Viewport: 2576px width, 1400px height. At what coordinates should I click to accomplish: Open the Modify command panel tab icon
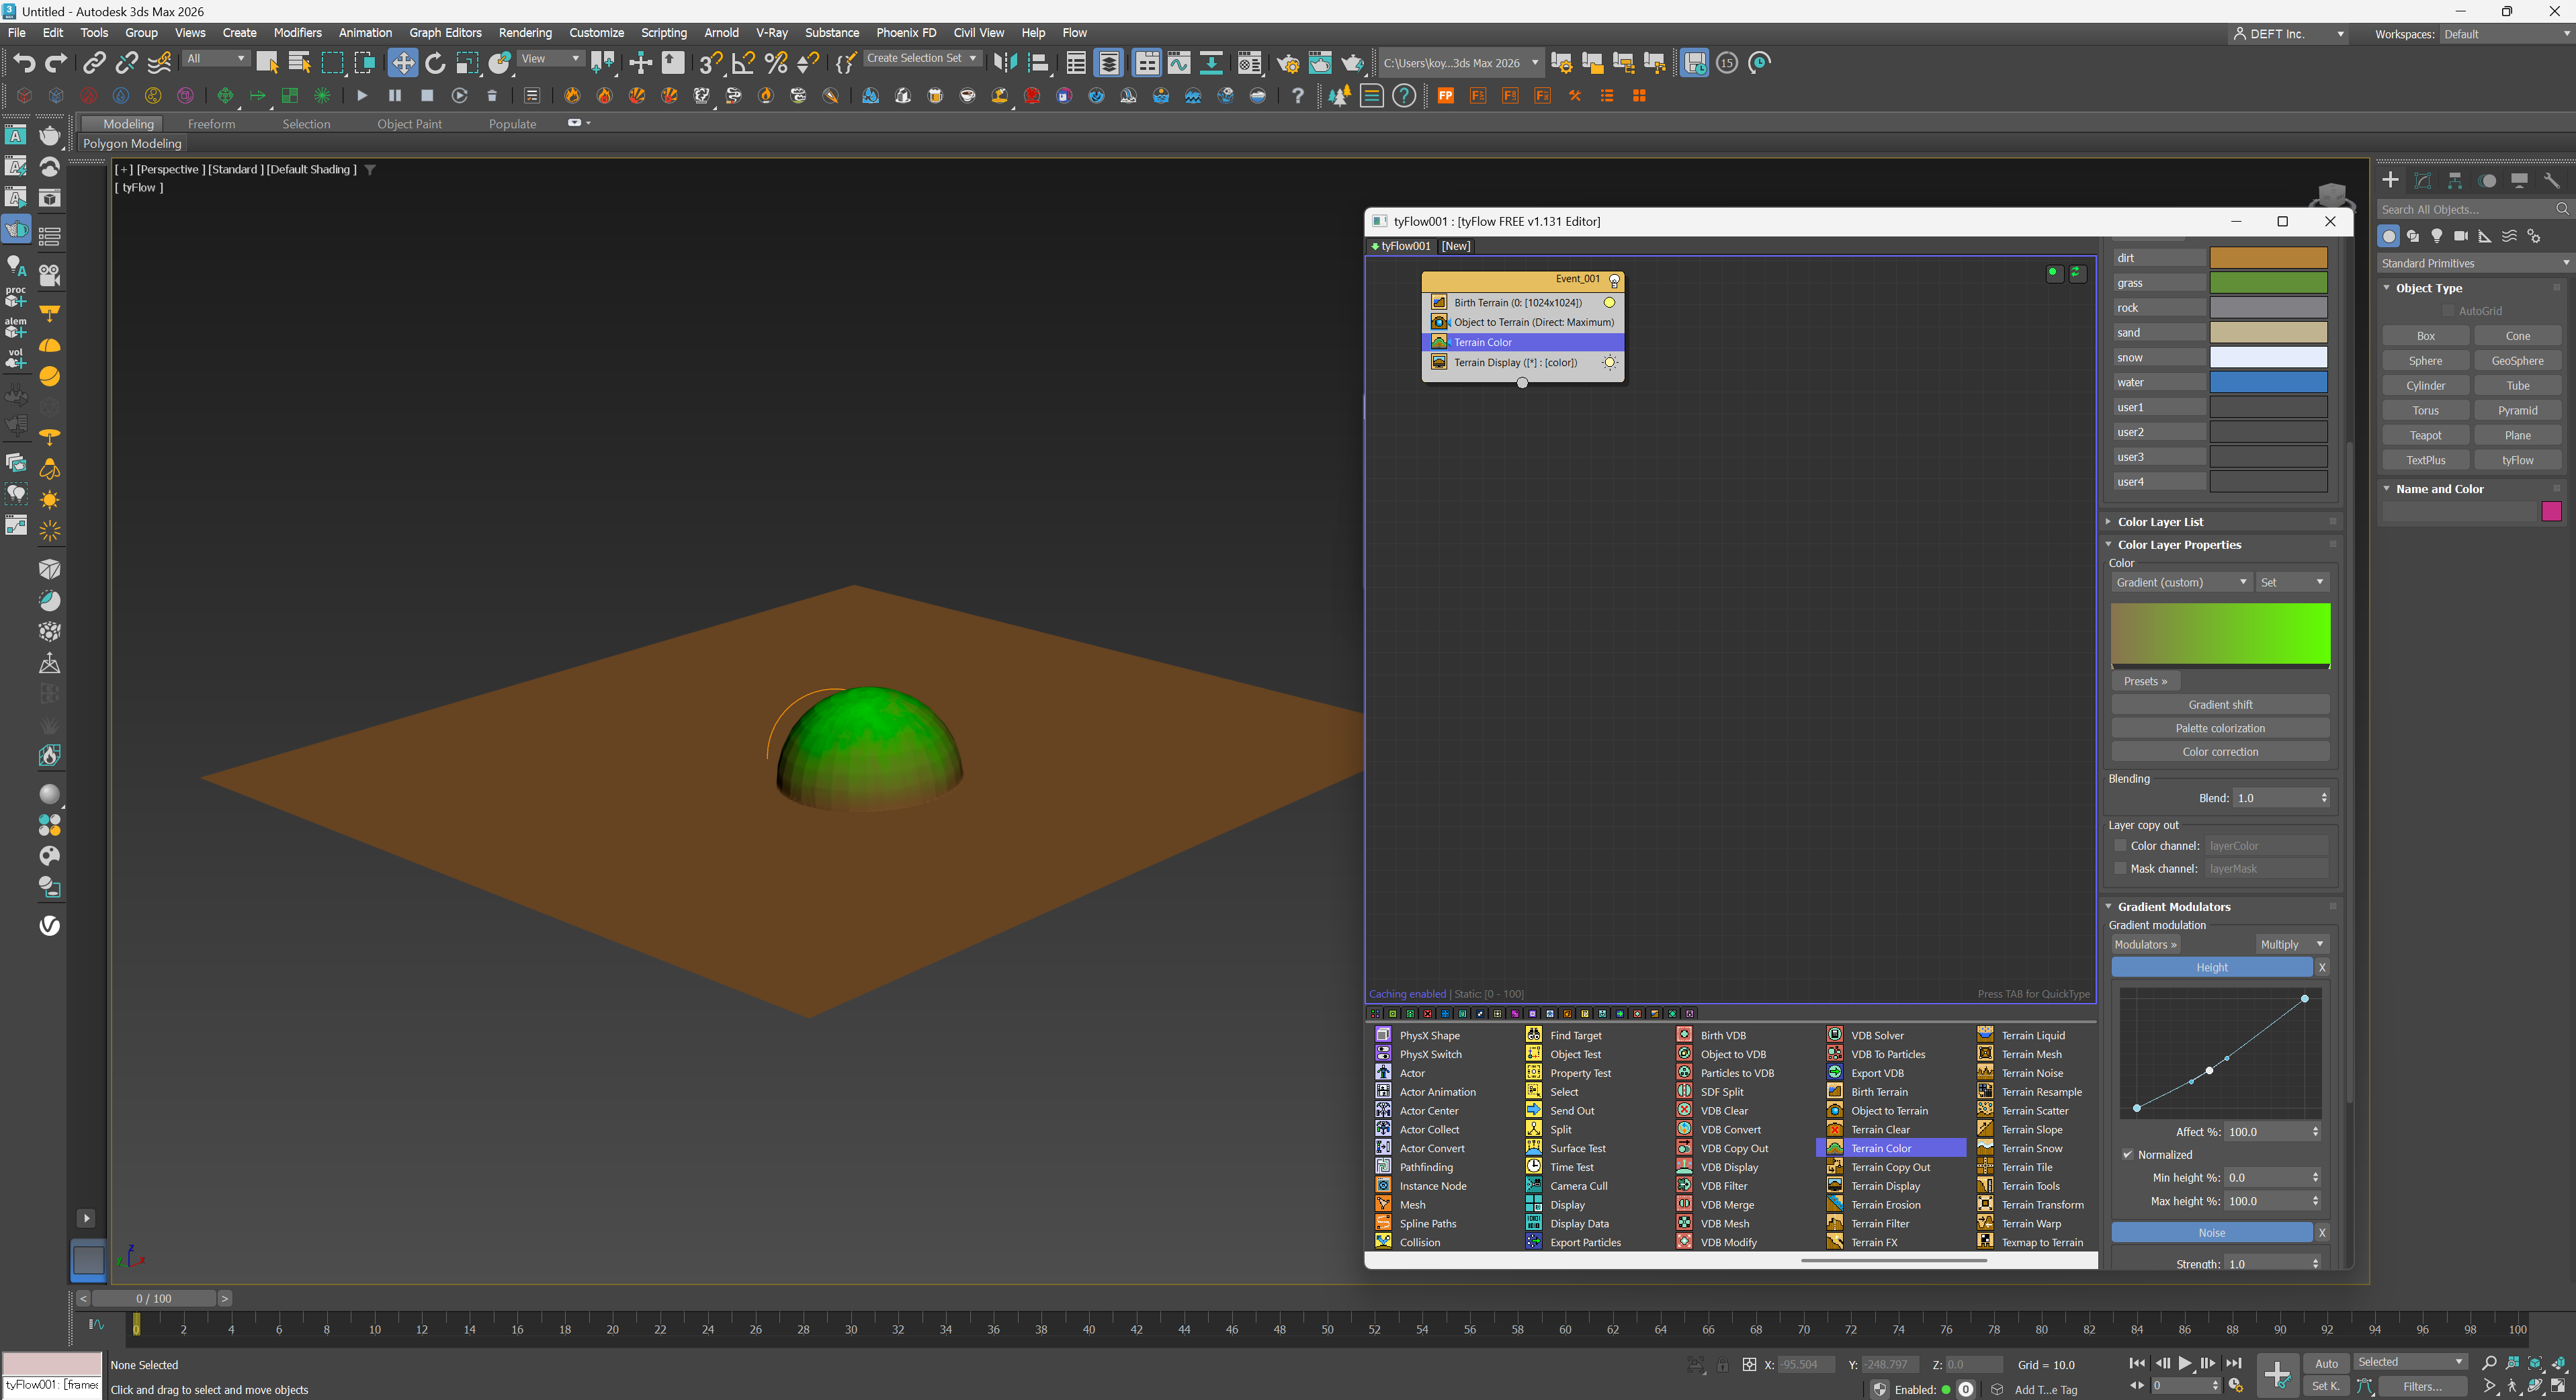[2423, 180]
